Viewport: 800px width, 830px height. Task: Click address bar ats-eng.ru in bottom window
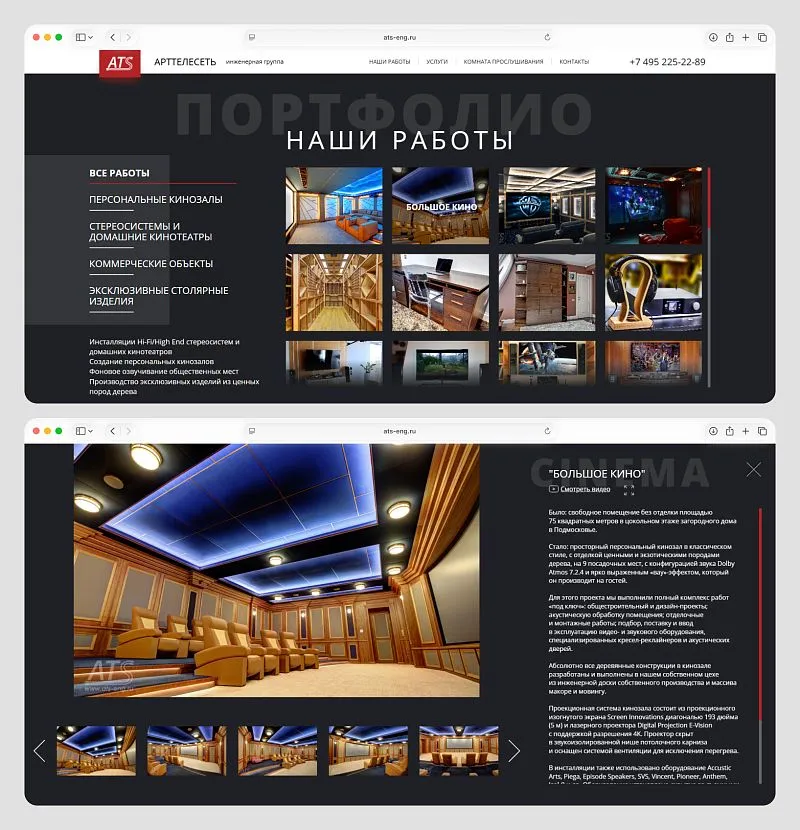tap(400, 431)
